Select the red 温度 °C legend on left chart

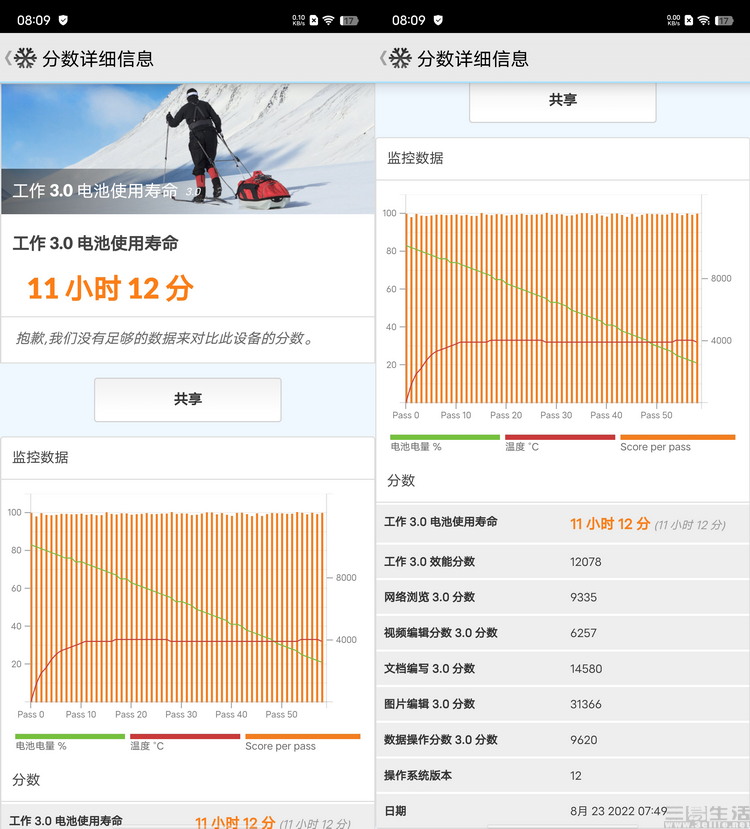click(x=185, y=742)
